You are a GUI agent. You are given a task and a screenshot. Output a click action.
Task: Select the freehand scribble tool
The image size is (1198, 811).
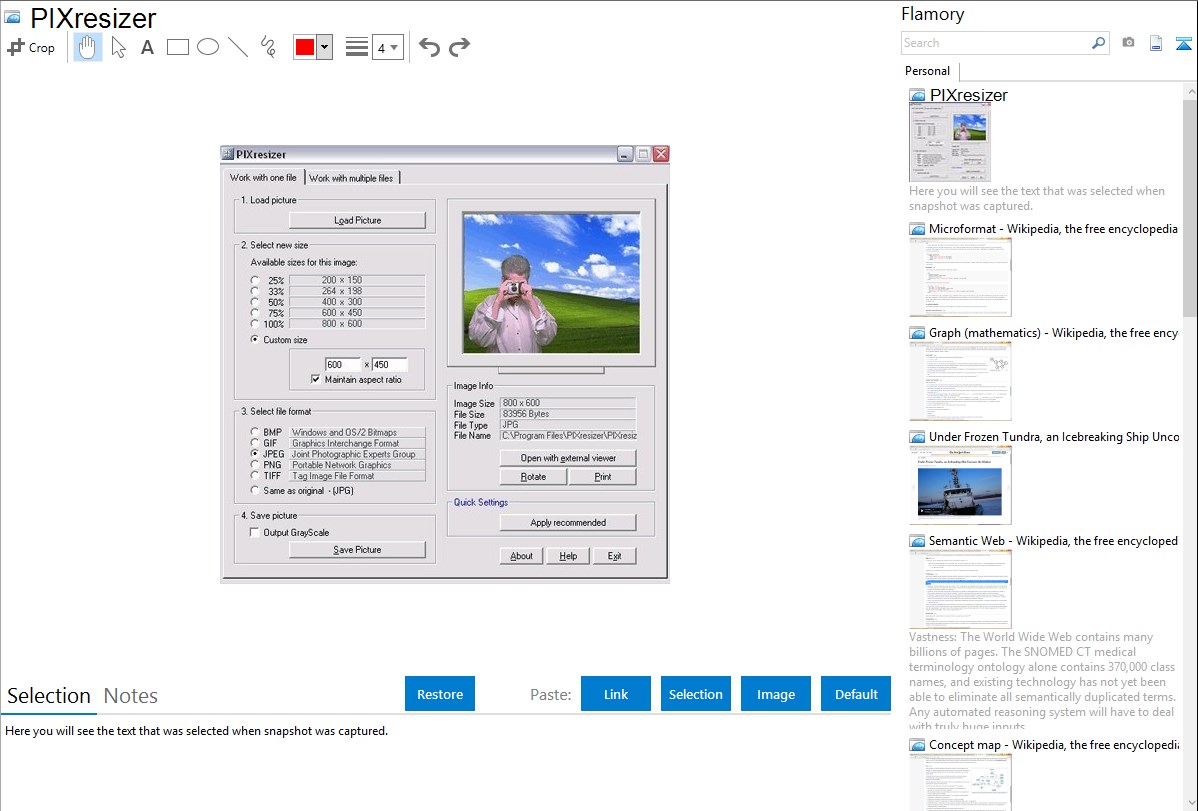(x=268, y=47)
